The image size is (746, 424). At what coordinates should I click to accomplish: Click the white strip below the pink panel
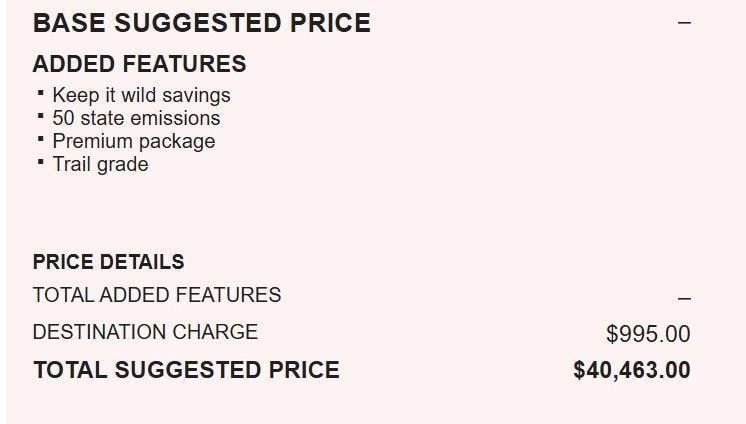tap(373, 420)
